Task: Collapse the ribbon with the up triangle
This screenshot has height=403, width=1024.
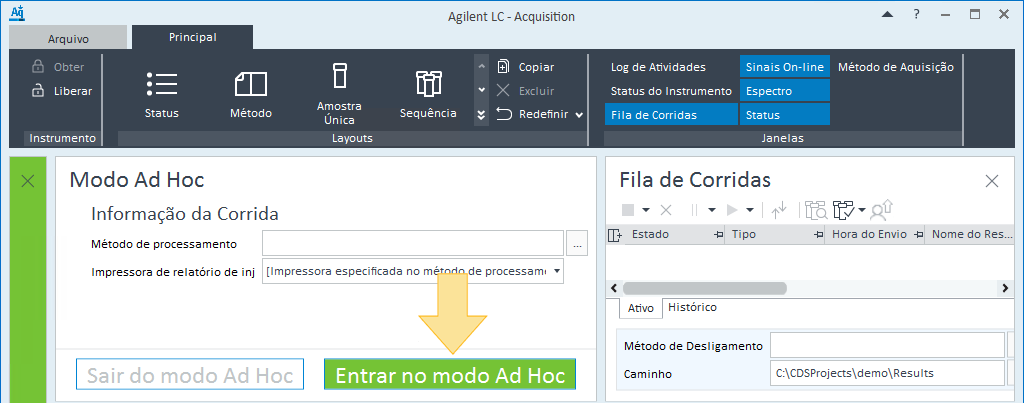Action: click(887, 14)
